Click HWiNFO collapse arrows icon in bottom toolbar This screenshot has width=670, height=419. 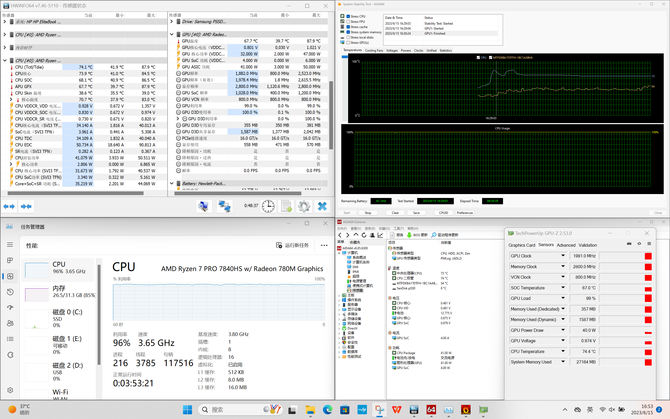26,206
